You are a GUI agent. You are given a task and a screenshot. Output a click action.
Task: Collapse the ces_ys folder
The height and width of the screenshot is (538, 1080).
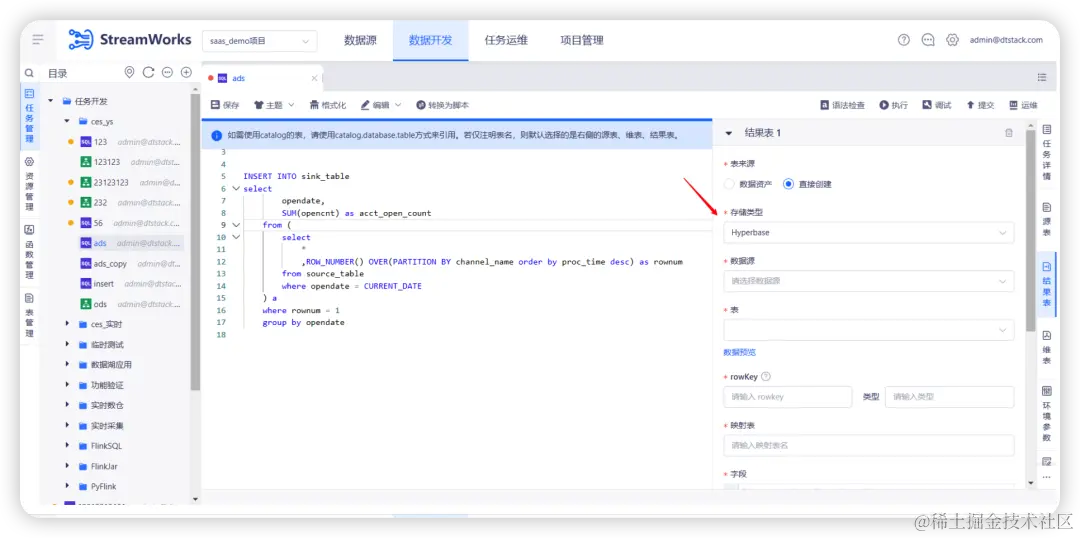(x=67, y=121)
